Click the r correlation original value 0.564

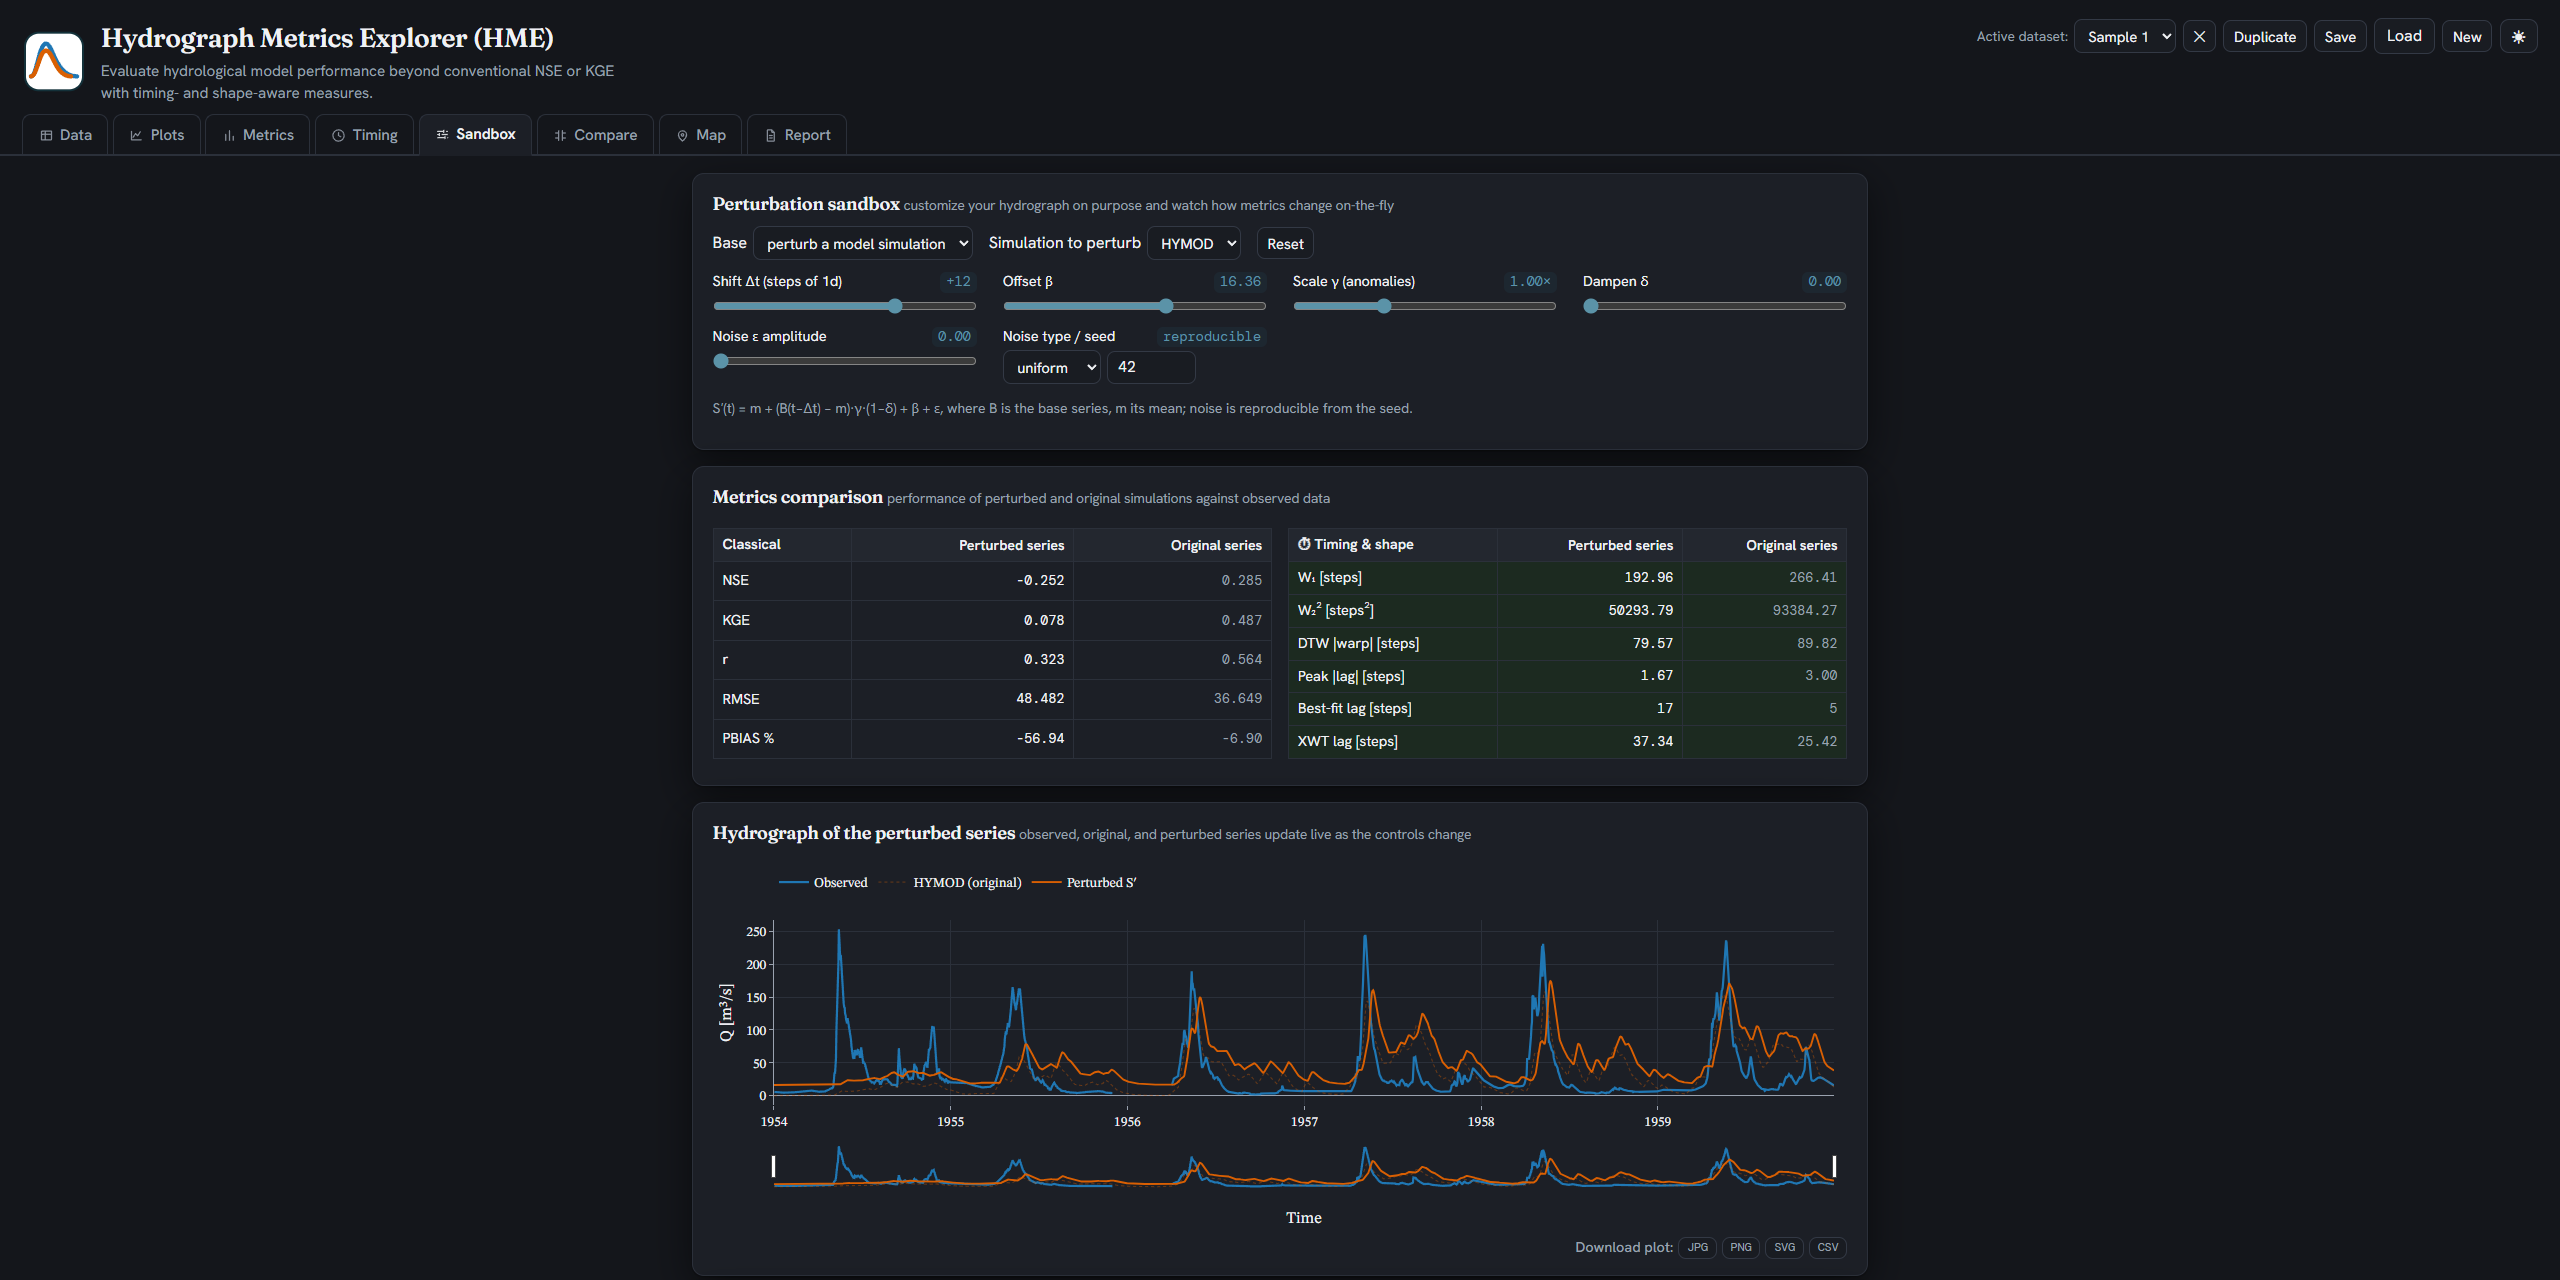(1241, 659)
